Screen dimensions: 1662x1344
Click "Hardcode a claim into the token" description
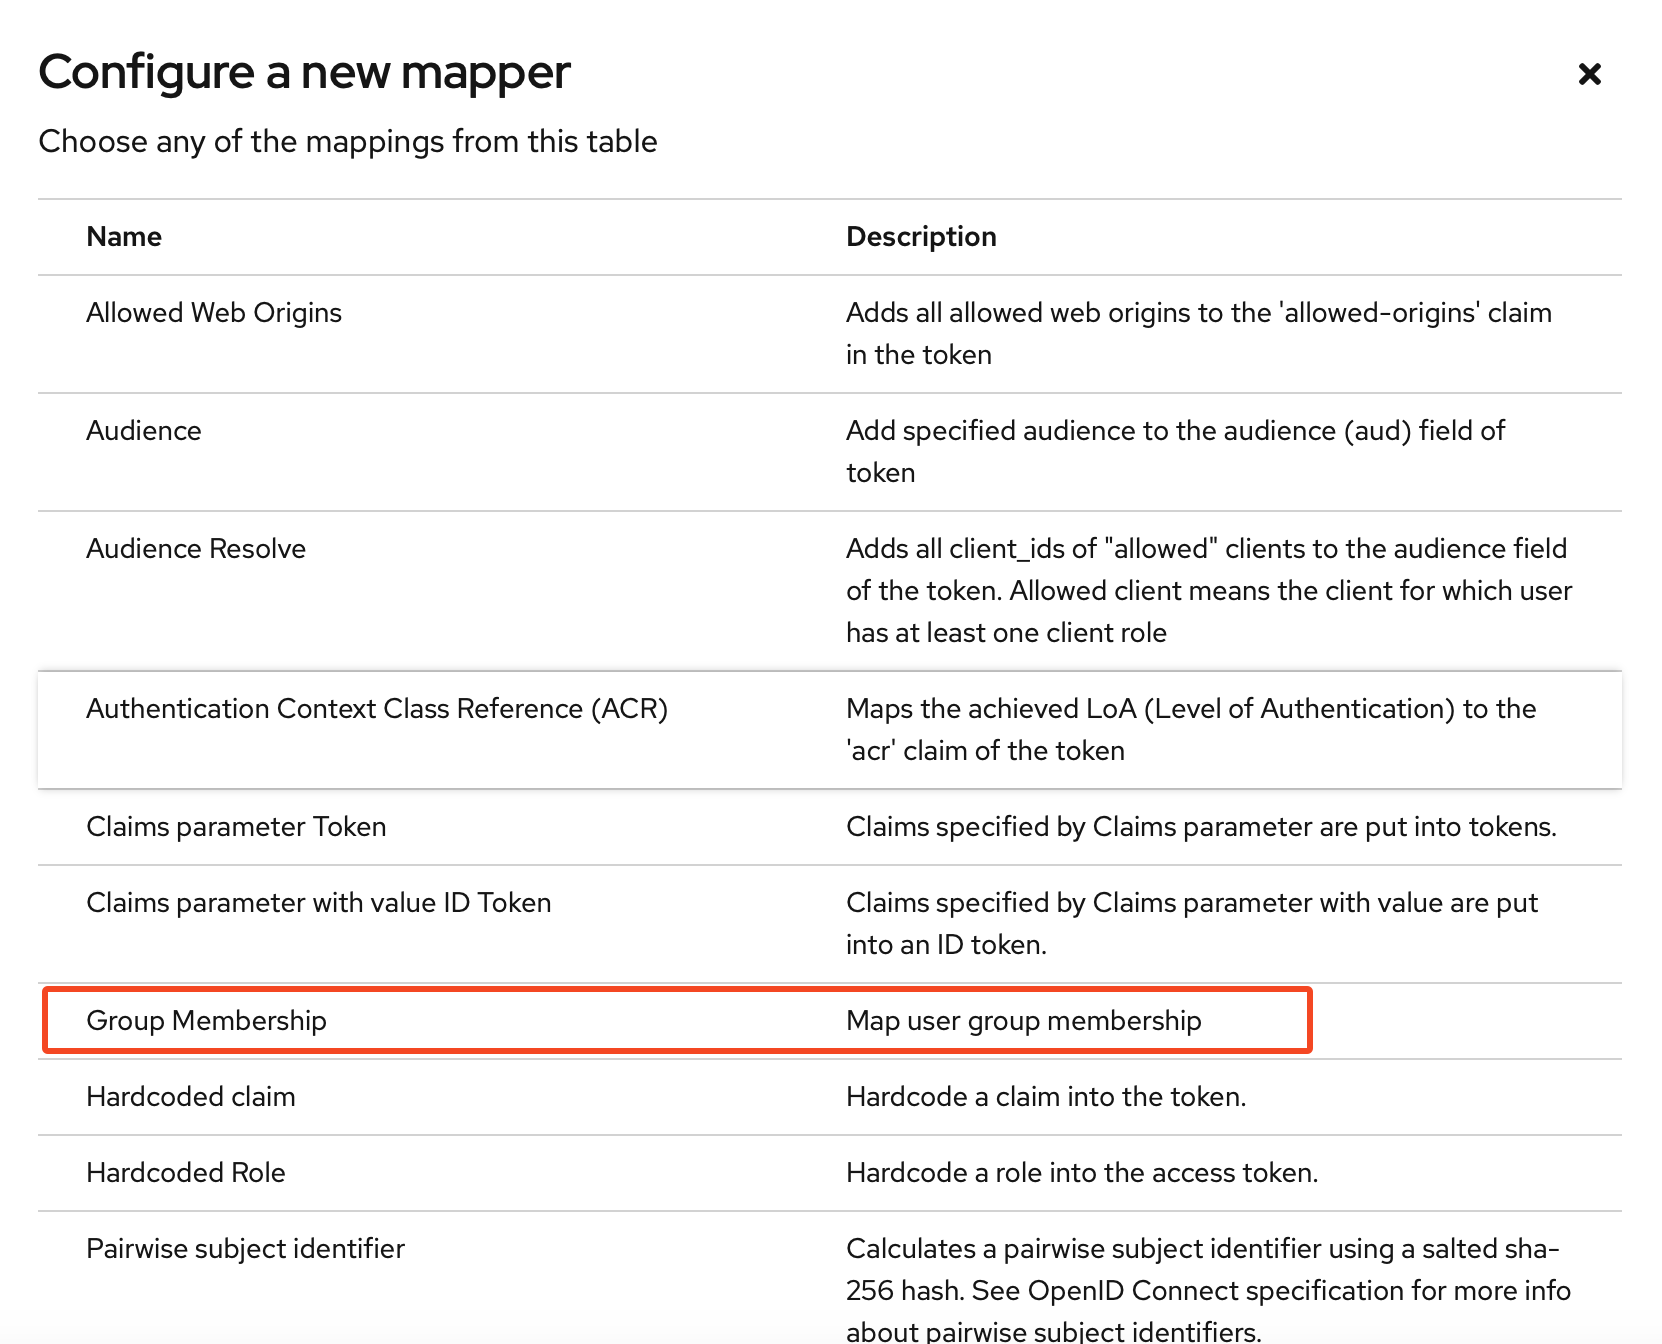(x=1045, y=1097)
